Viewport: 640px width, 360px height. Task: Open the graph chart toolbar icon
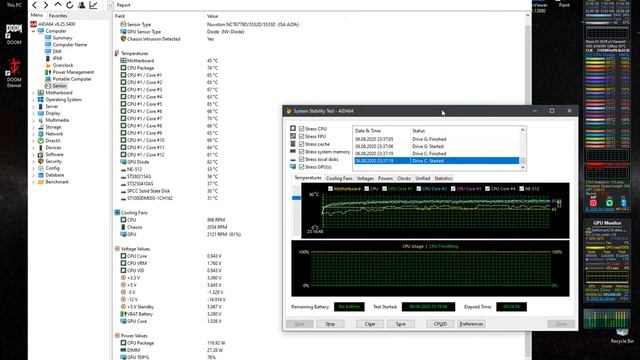tap(93, 5)
